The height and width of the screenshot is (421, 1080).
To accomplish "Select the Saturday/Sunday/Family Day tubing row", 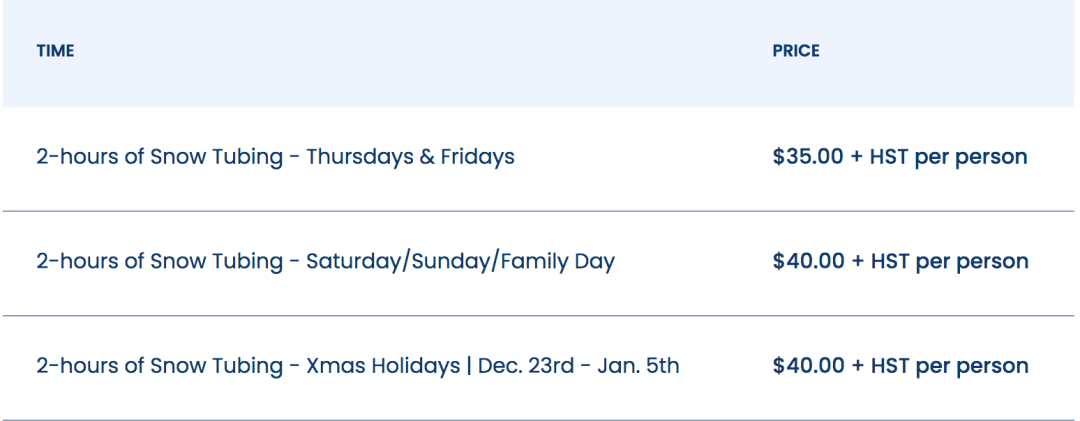I will [x=539, y=263].
